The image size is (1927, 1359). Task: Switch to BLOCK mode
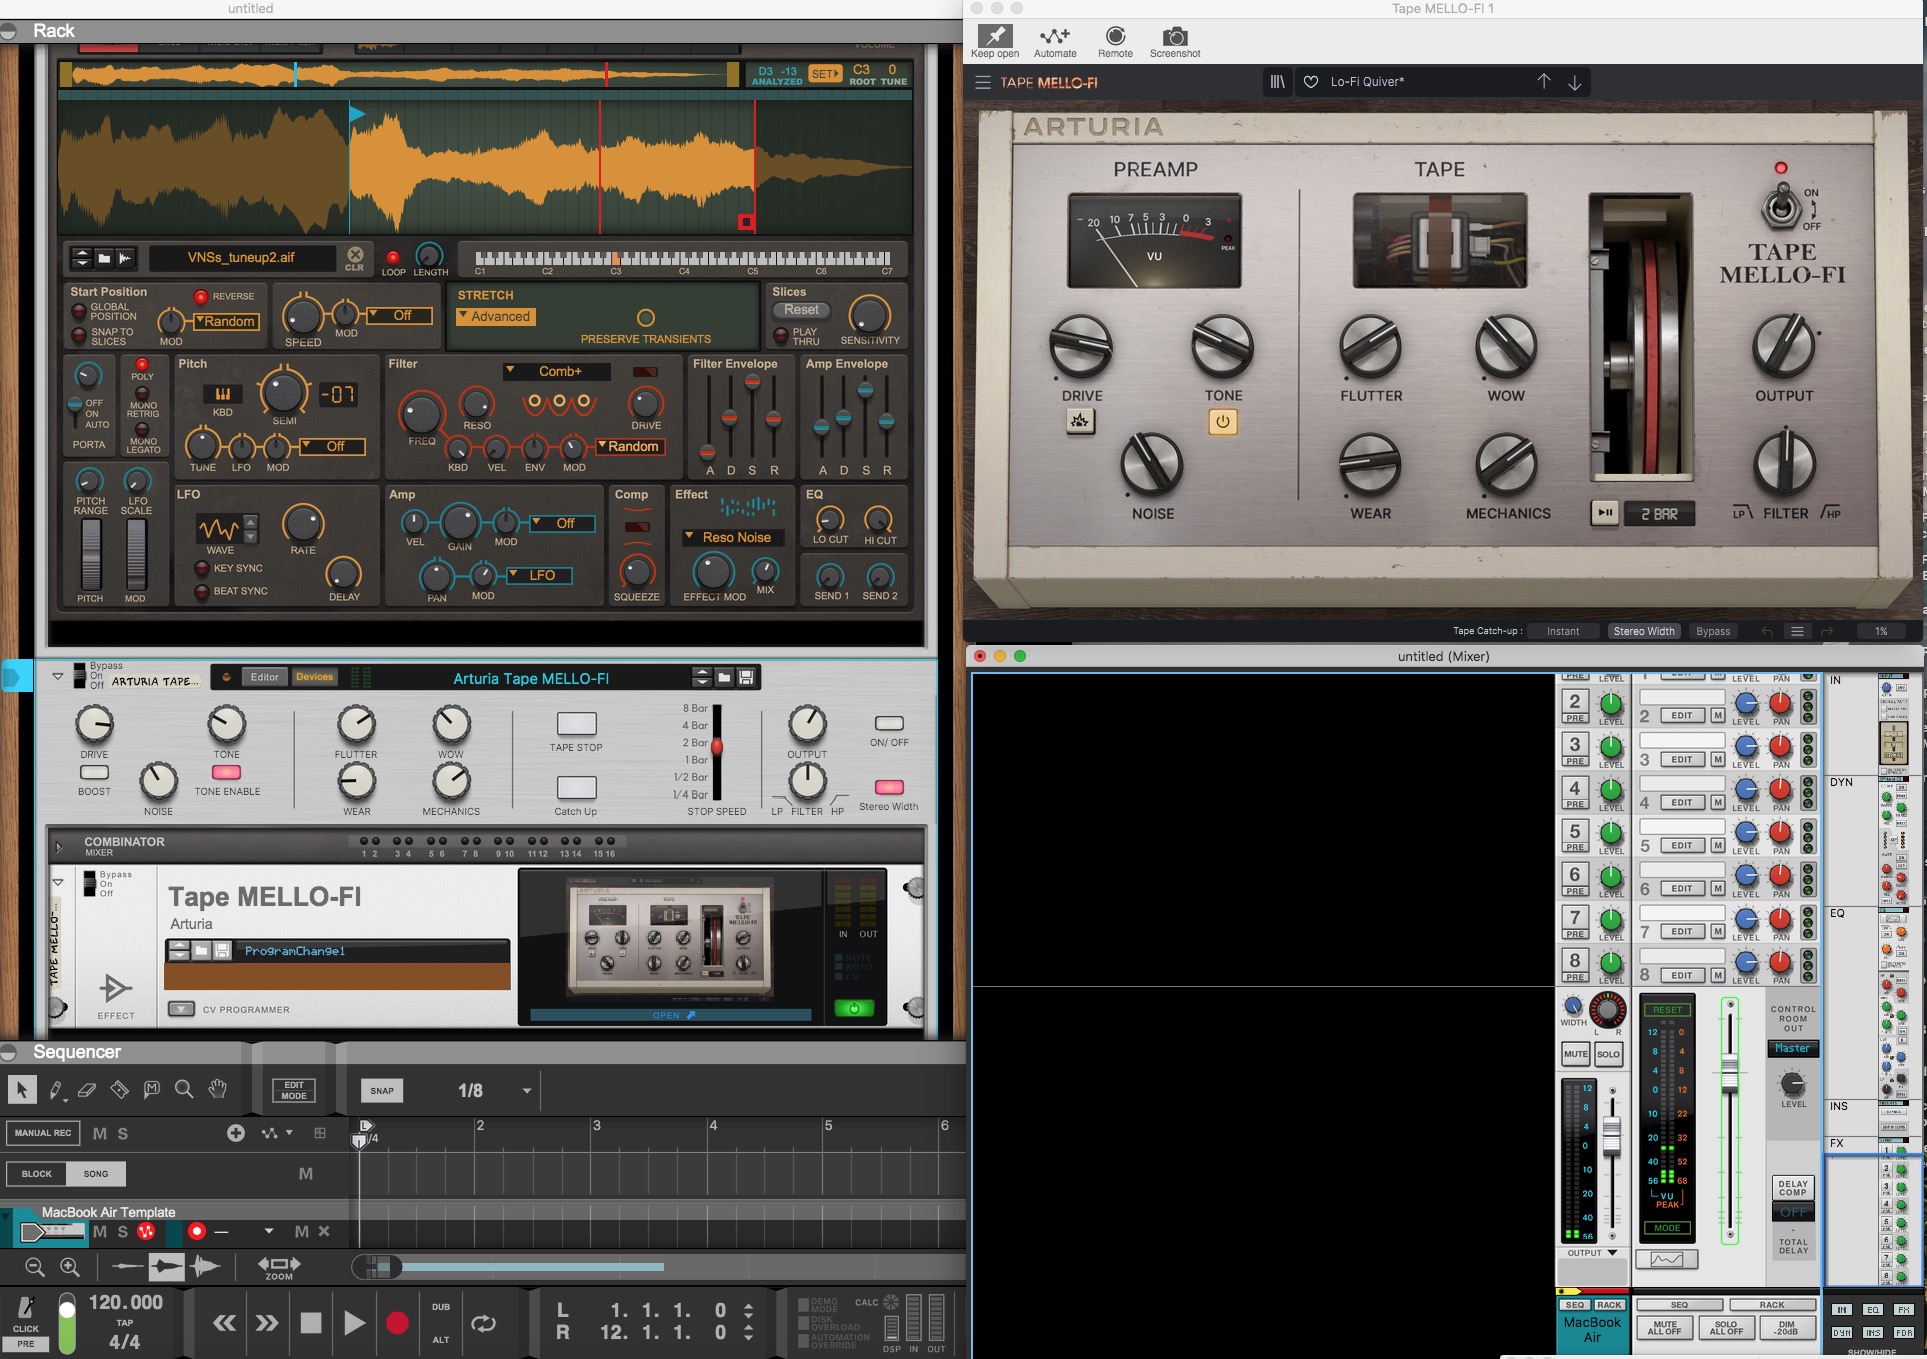pos(37,1174)
